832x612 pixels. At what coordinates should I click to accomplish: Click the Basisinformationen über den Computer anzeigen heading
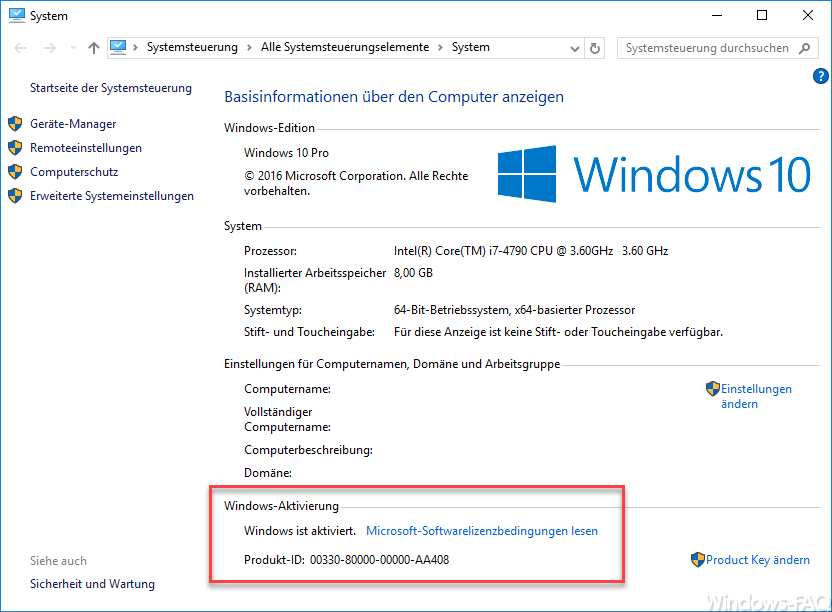coord(394,97)
